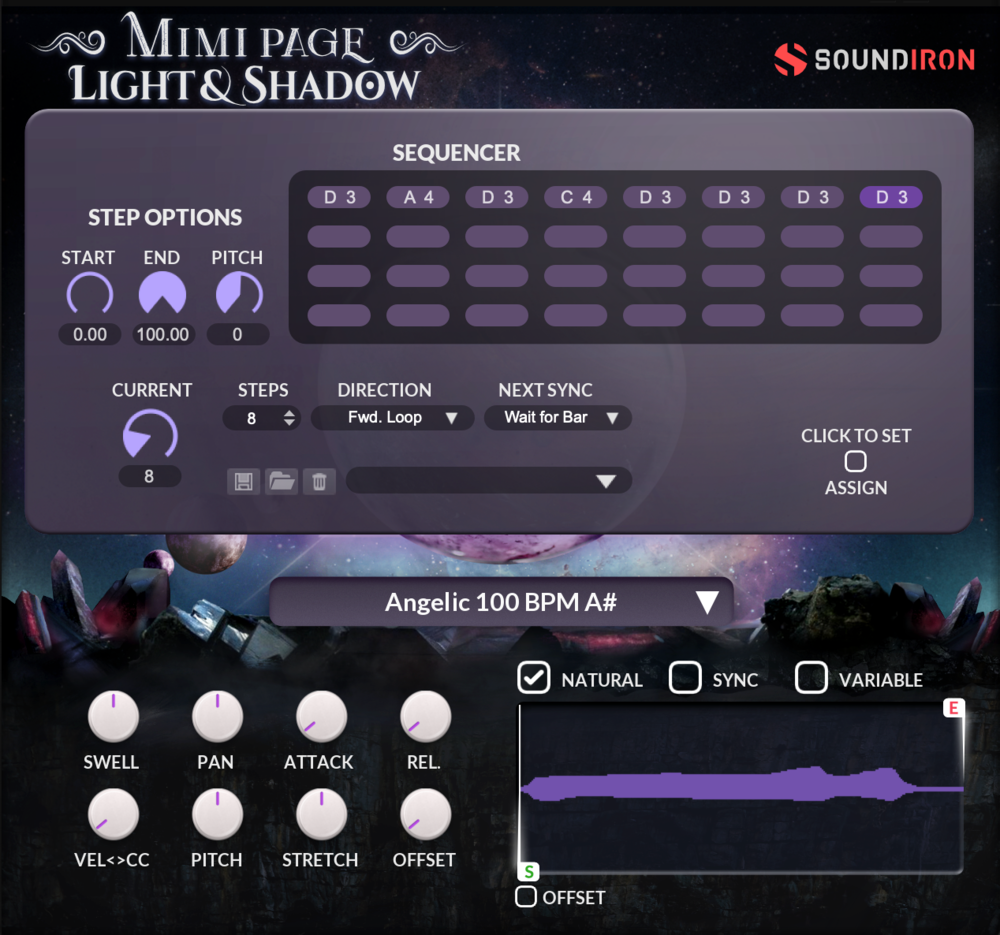Enable the VARIABLE checkbox
The height and width of the screenshot is (935, 1000).
pos(811,677)
